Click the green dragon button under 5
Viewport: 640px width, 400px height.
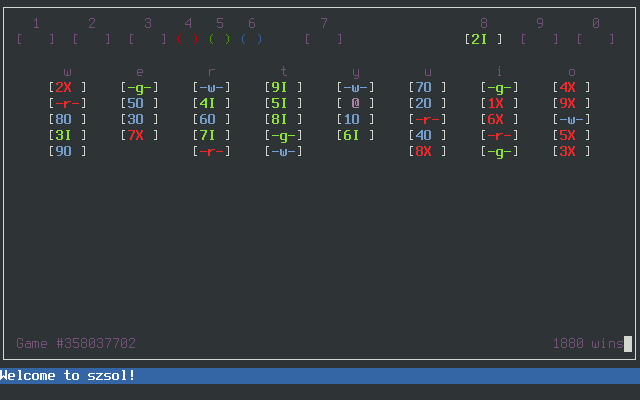220,39
